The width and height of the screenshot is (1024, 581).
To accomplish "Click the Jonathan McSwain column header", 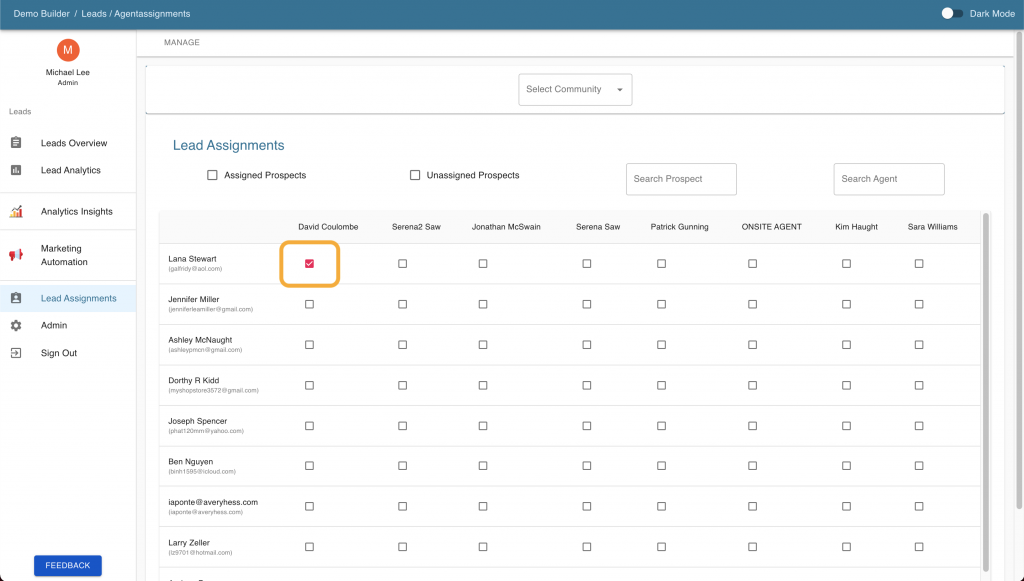I will click(x=506, y=227).
